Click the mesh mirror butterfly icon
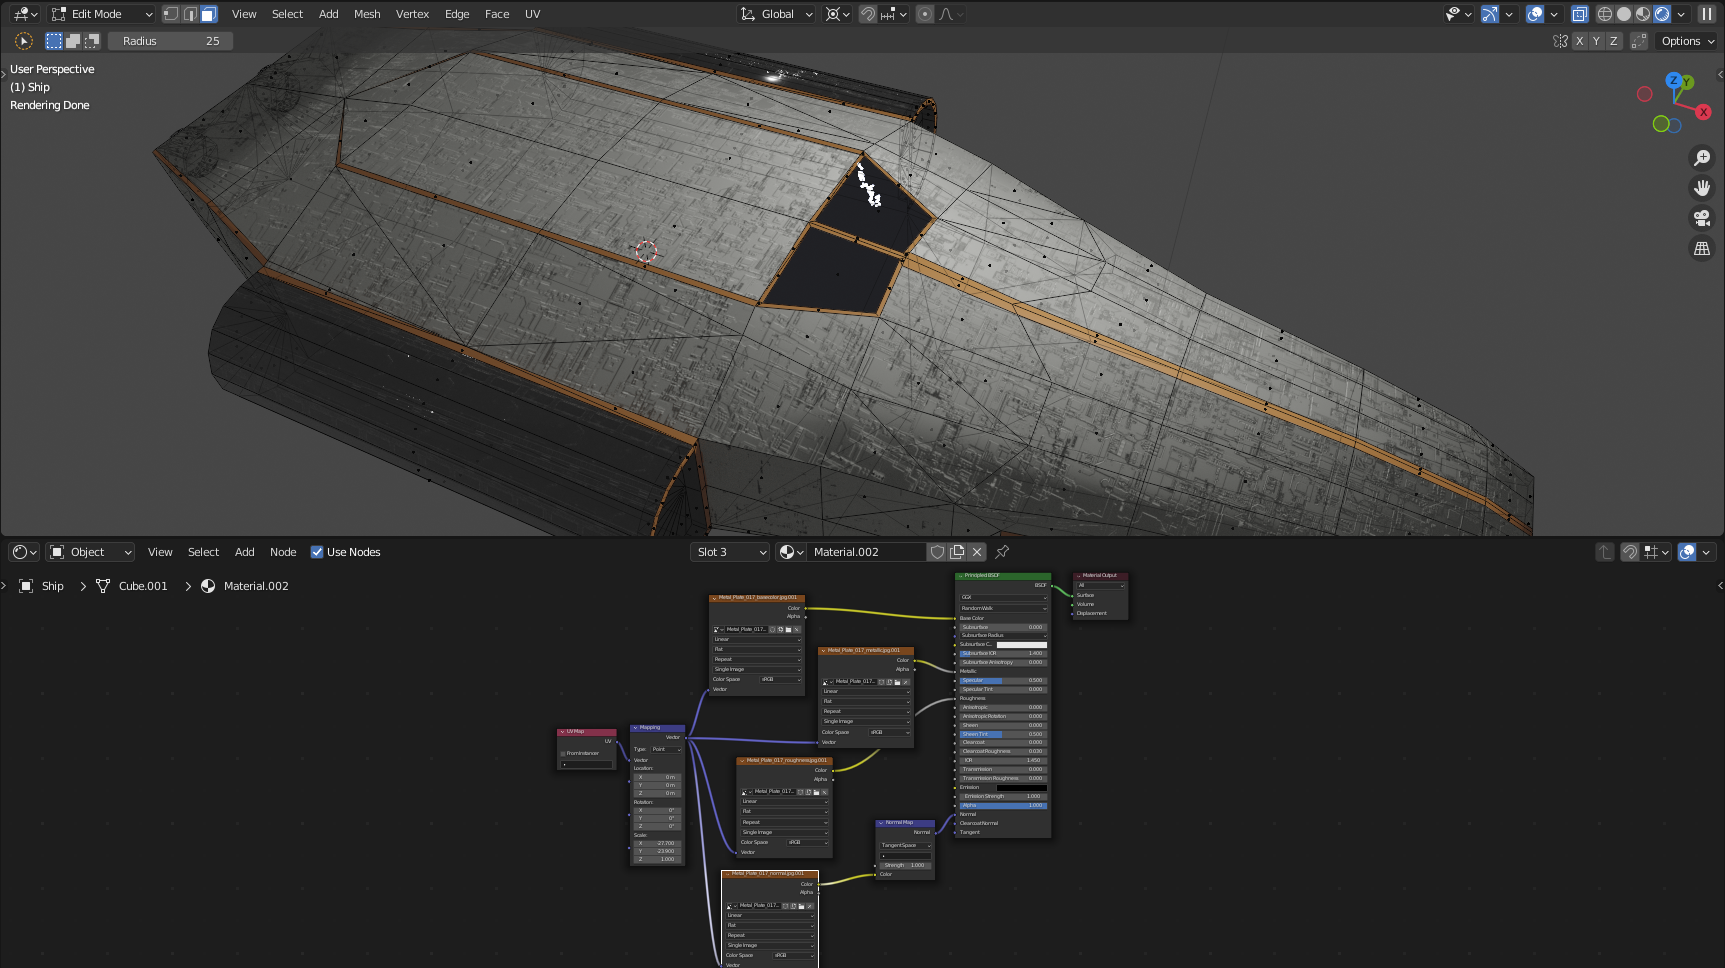The height and width of the screenshot is (968, 1725). click(1560, 41)
